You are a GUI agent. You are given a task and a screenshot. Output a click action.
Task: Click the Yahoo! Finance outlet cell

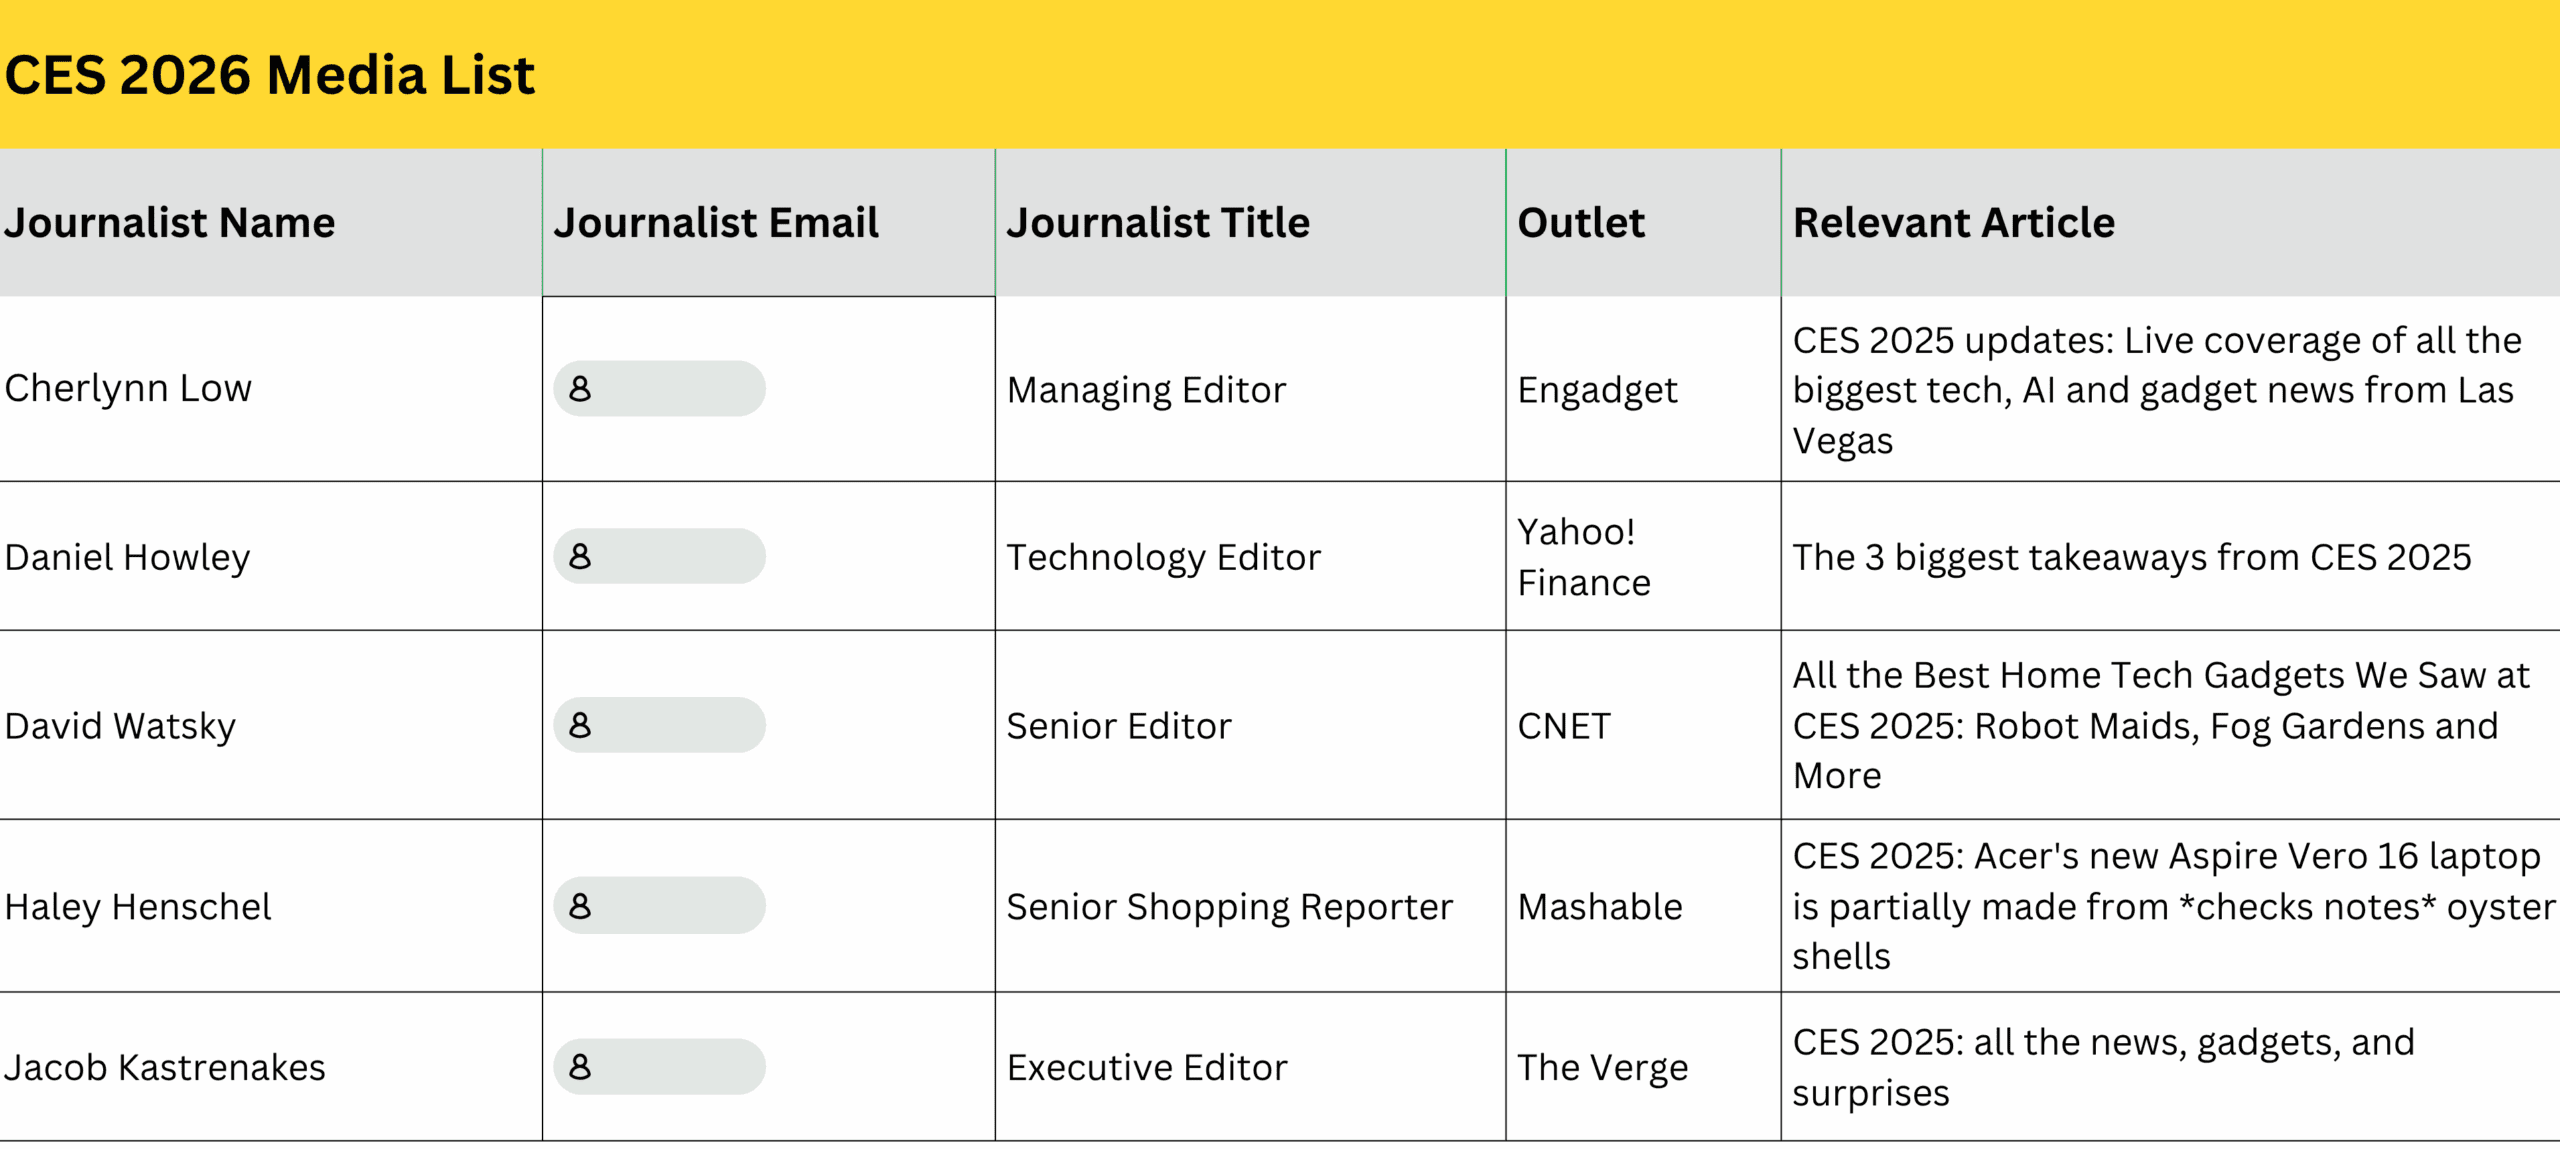1584,557
